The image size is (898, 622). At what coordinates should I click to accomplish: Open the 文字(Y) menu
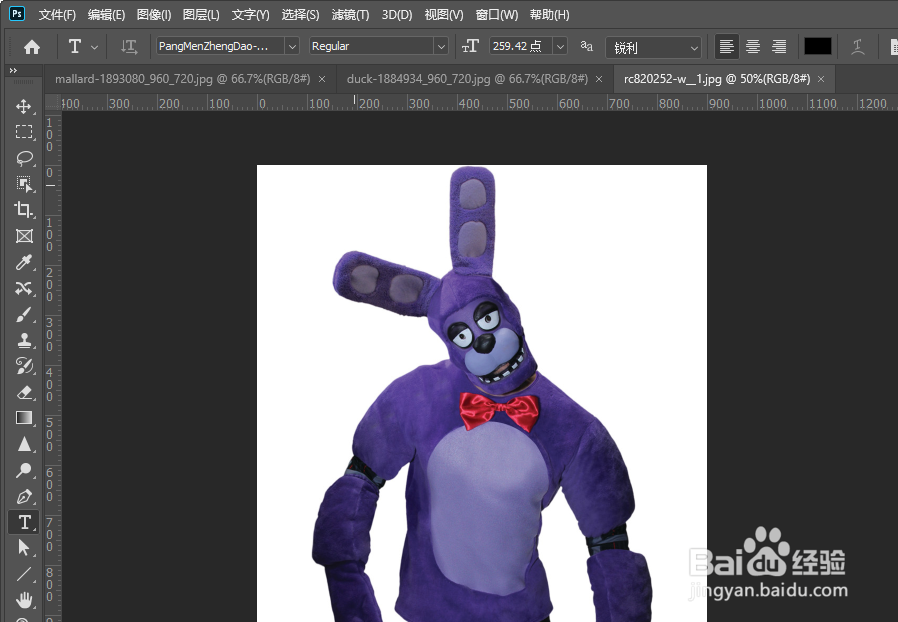[250, 15]
